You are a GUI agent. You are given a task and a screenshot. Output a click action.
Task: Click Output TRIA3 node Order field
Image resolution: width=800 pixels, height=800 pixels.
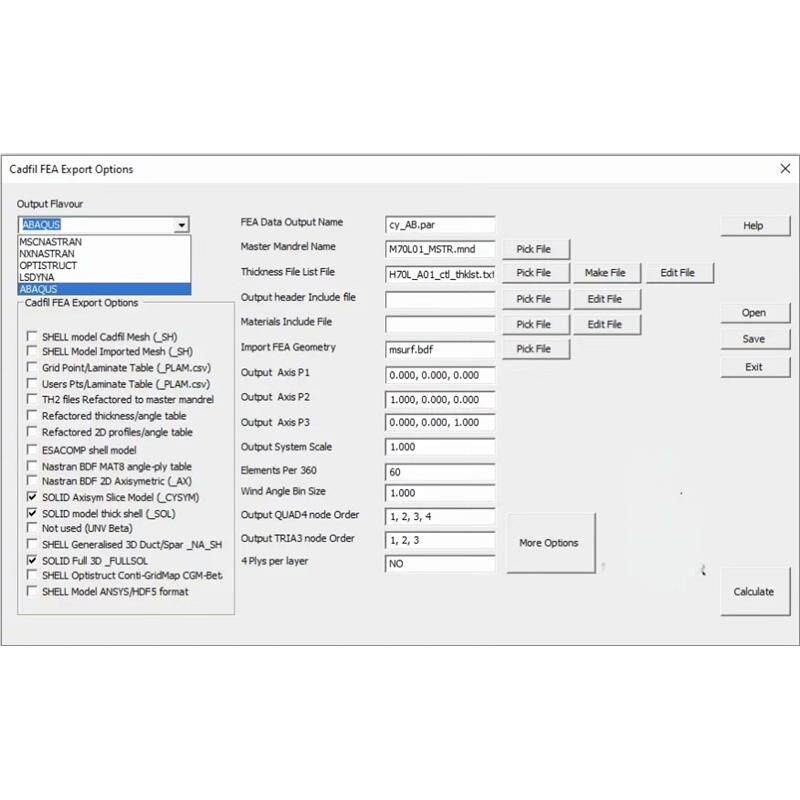(440, 540)
